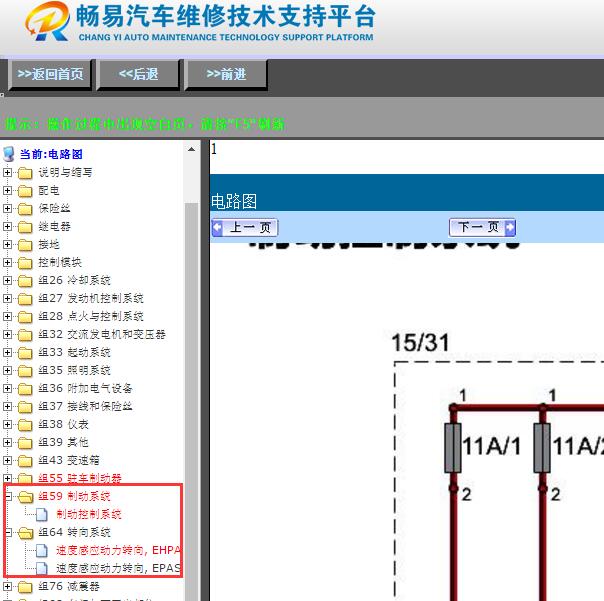Click the folder icon for 接地
604x601 pixels.
25,245
